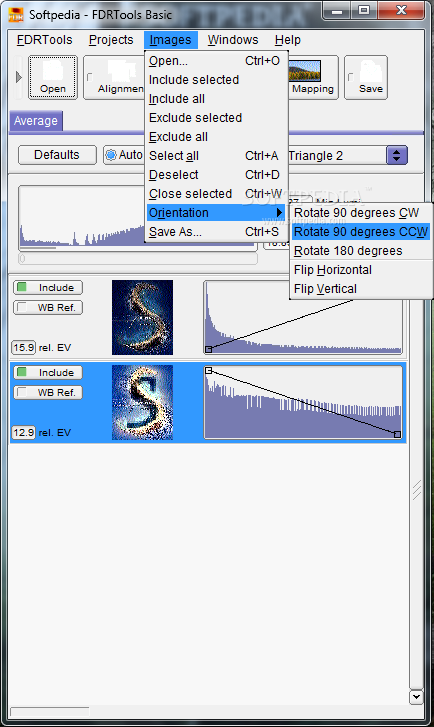Expand the toolbar with the left arrow handle
The height and width of the screenshot is (727, 434).
tap(19, 77)
